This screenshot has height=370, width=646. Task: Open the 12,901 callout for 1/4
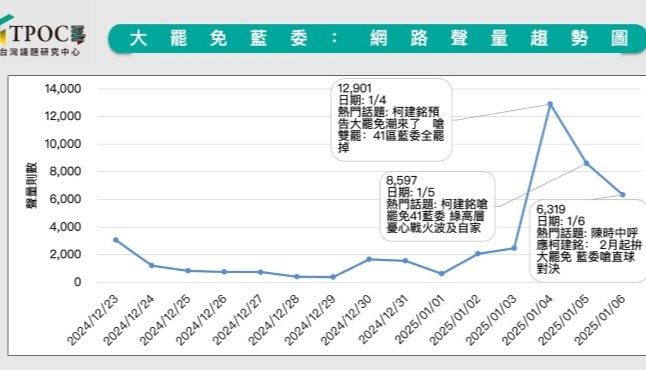point(392,119)
